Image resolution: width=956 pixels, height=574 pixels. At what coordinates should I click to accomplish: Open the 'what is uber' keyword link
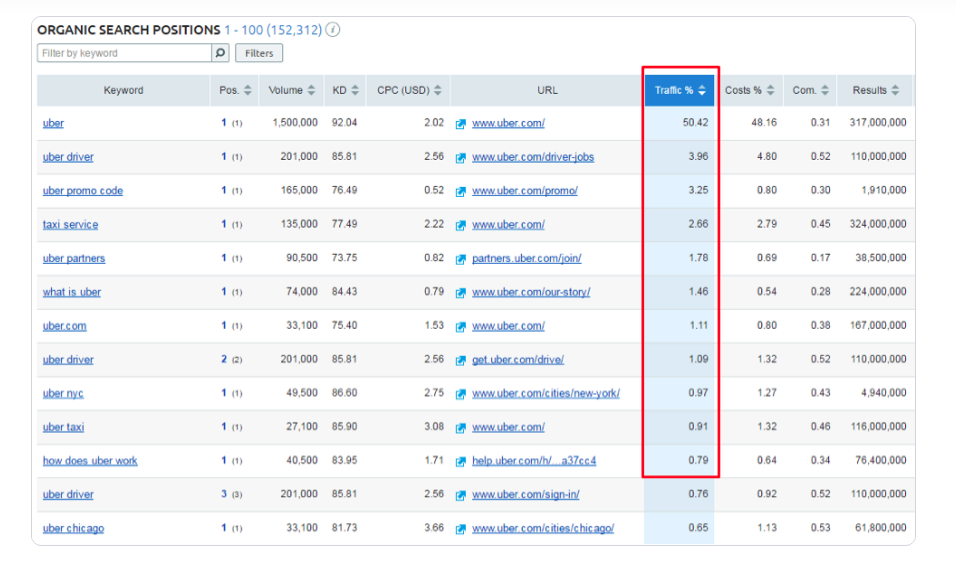pos(72,292)
